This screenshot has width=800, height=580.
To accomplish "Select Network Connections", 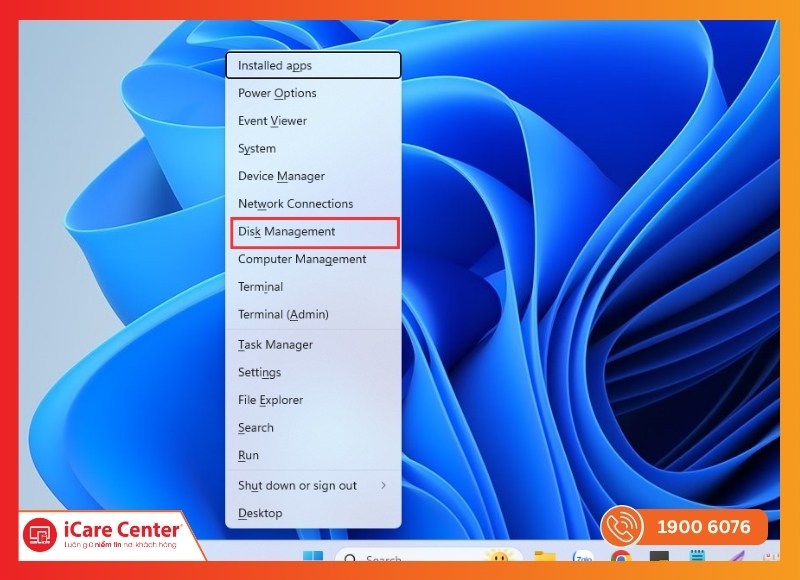I will click(294, 203).
